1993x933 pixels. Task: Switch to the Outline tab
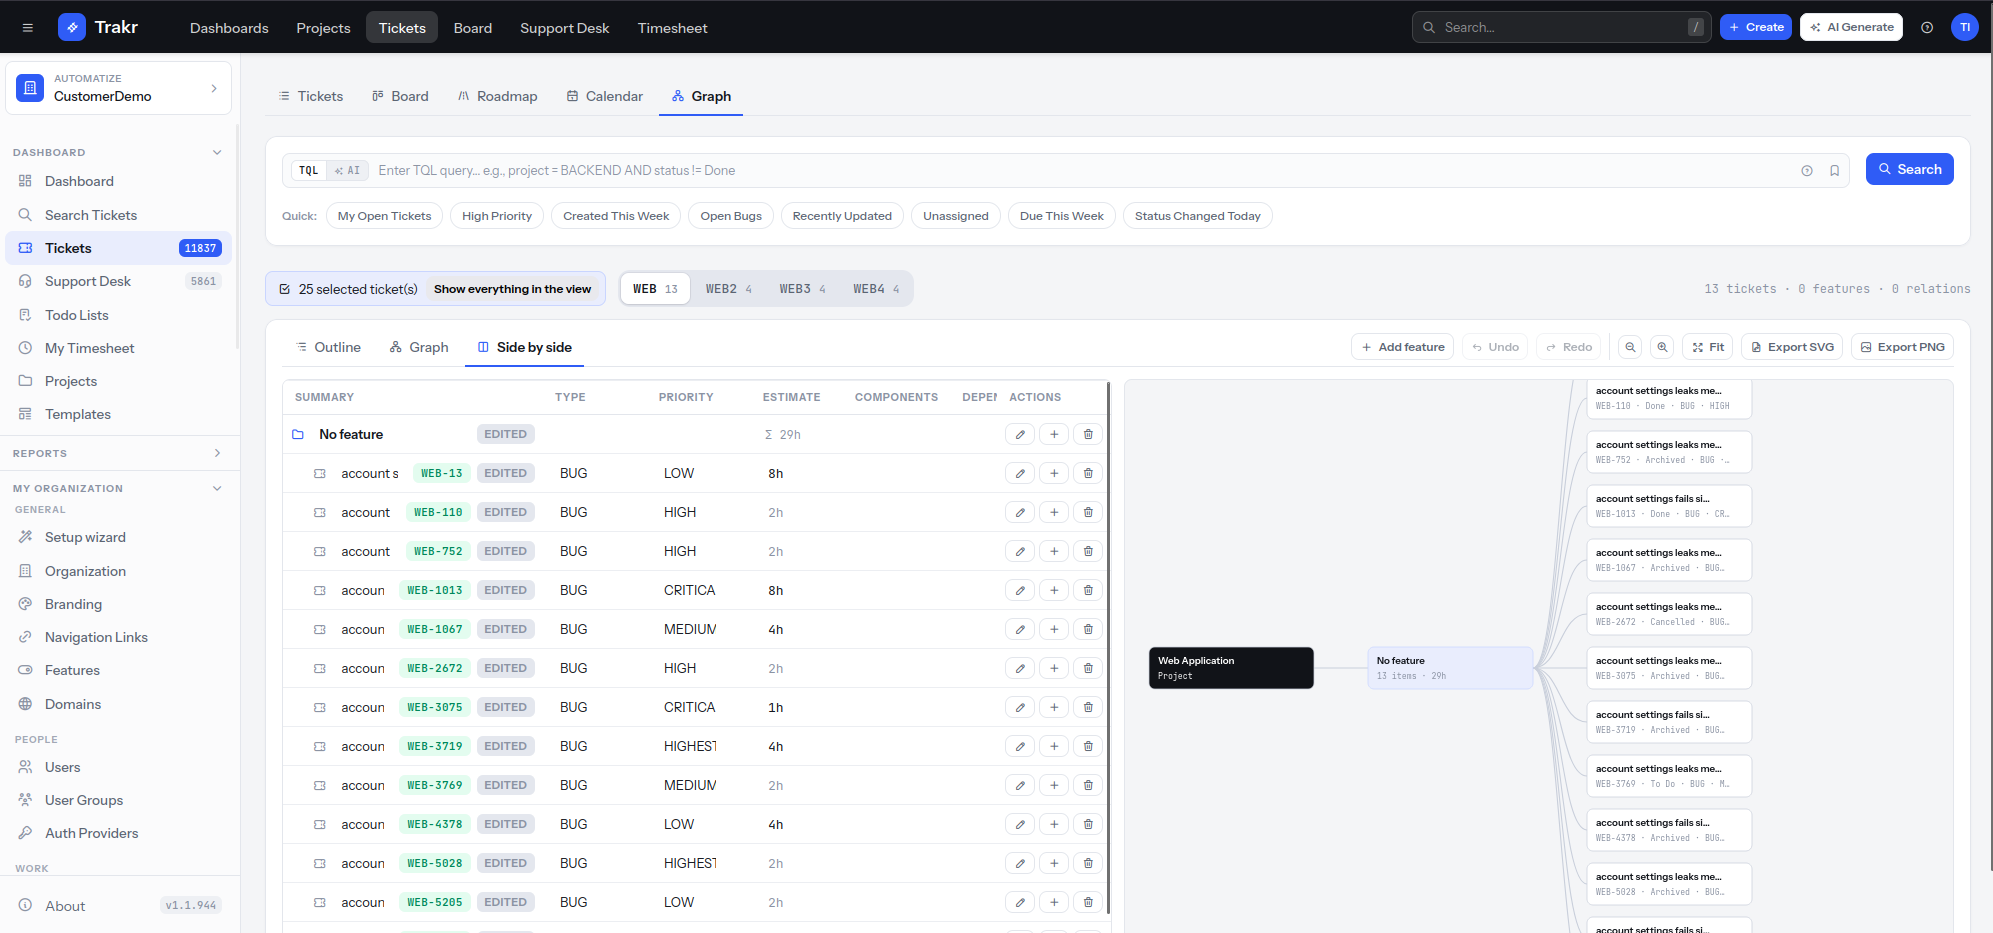tap(329, 347)
